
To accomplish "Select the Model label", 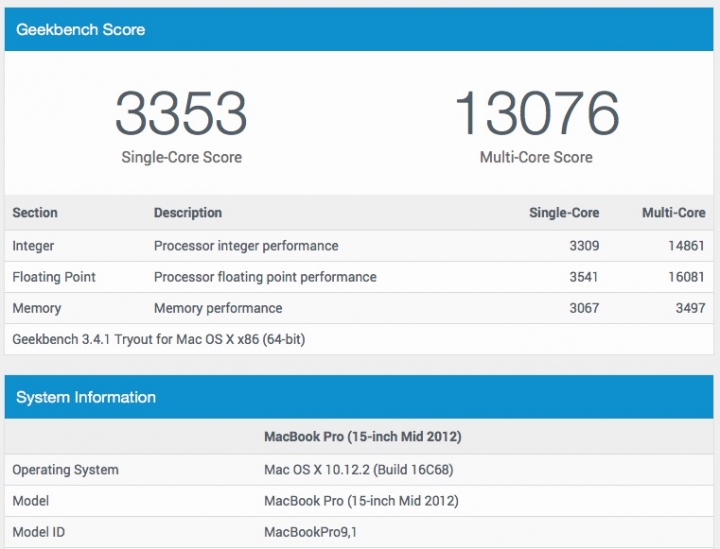I will pos(30,501).
